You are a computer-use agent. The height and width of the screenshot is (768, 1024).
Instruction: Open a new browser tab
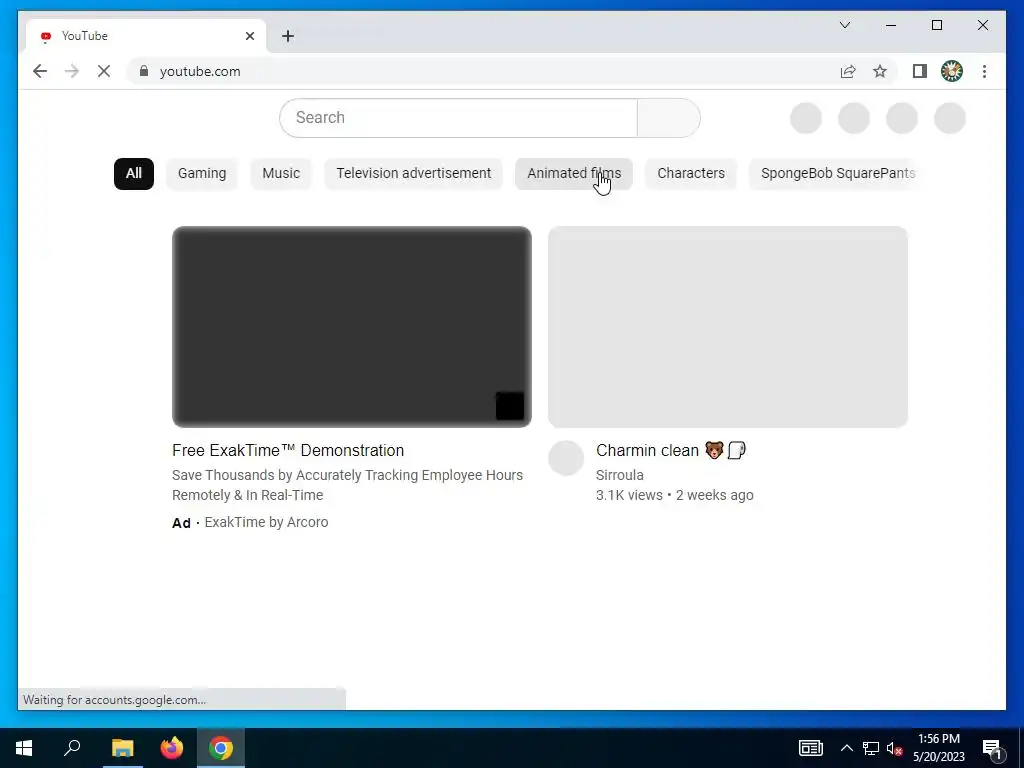click(x=288, y=36)
